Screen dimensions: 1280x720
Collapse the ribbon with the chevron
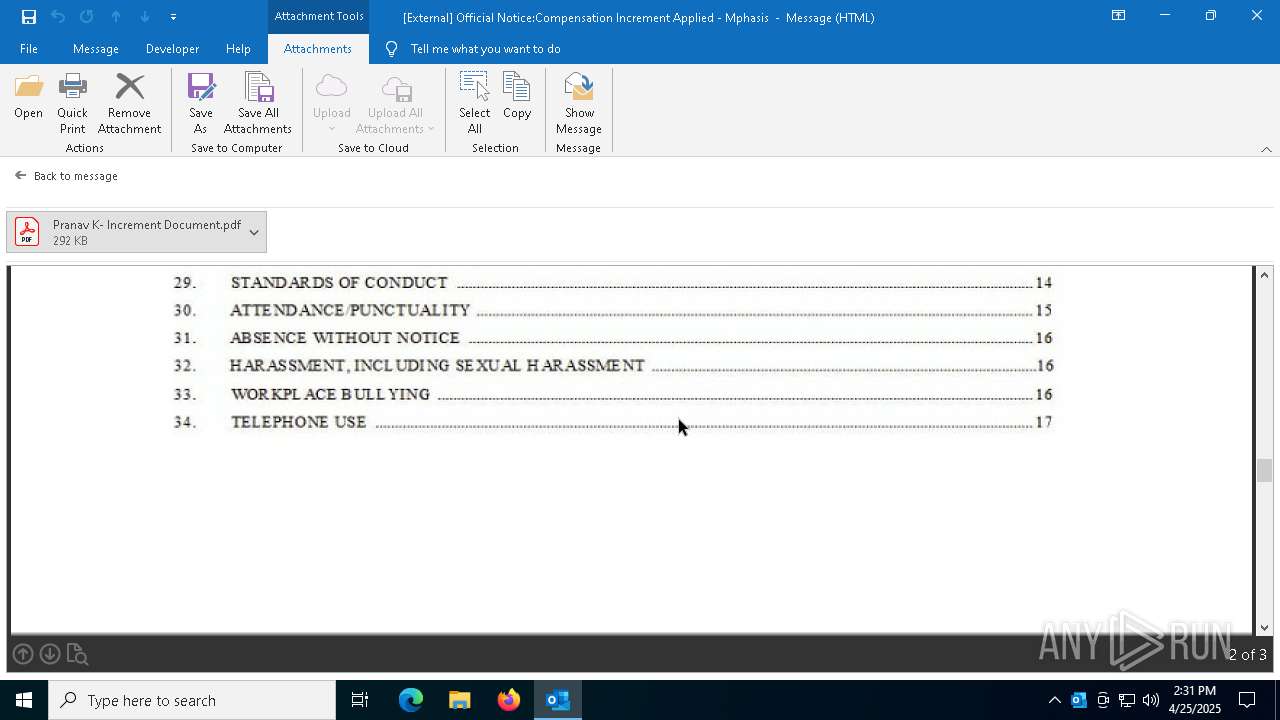coord(1266,149)
